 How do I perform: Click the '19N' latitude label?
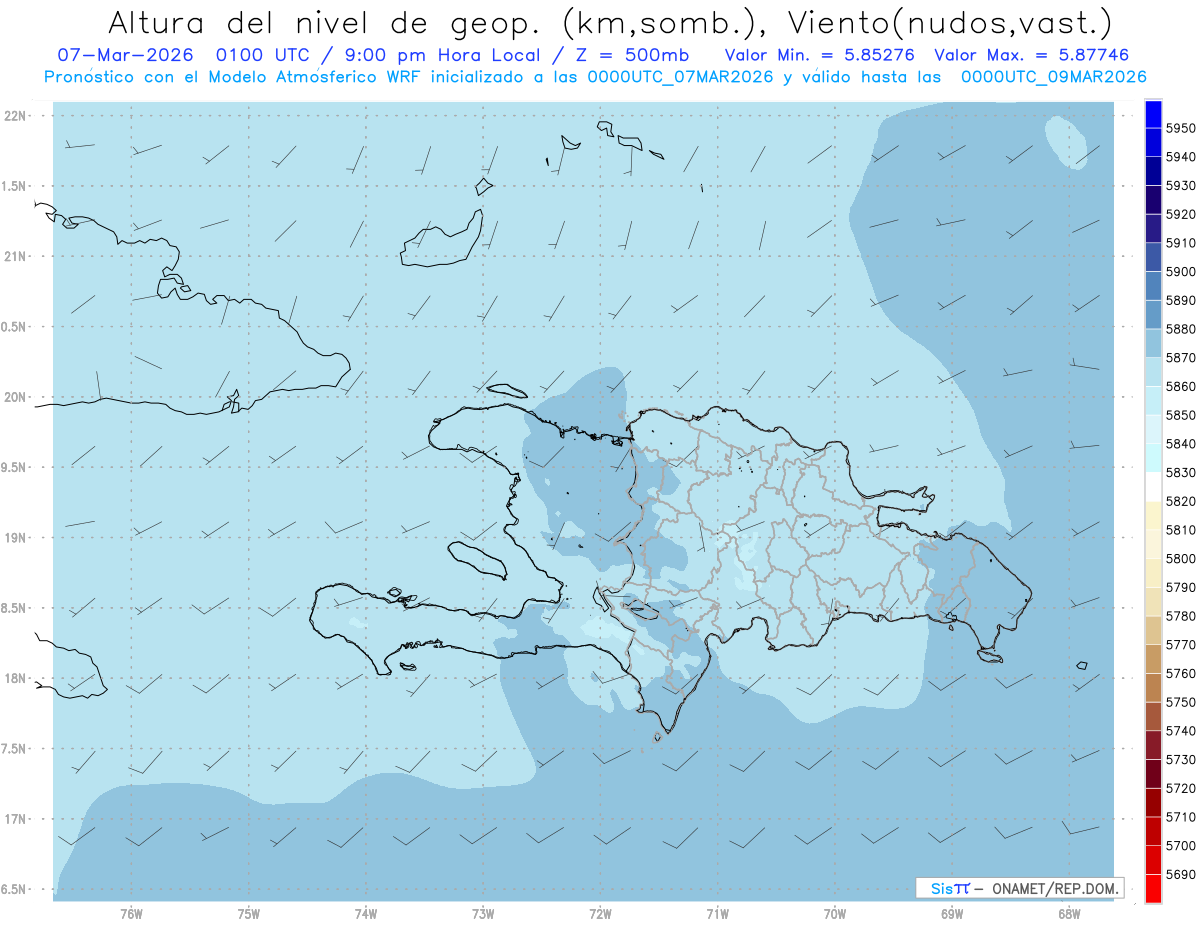click(x=14, y=538)
